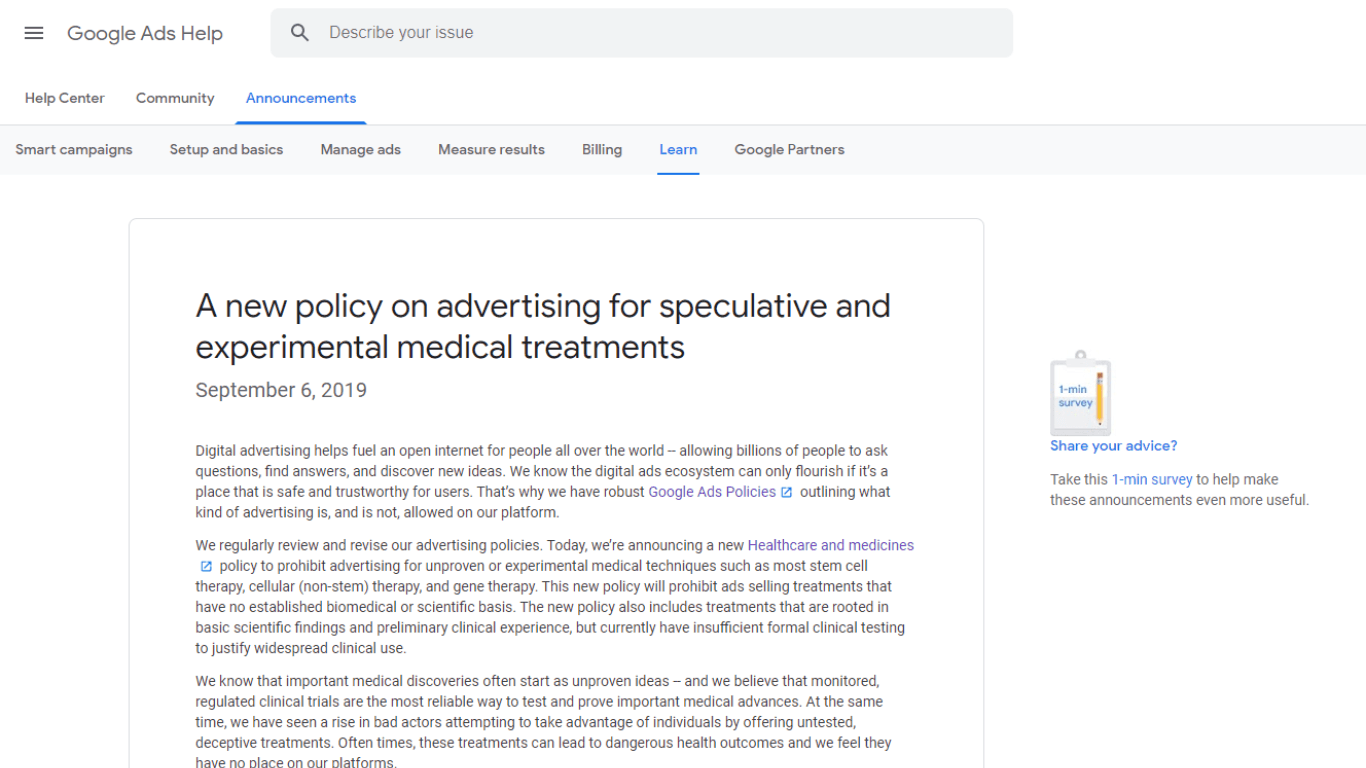Select the Announcements tab
This screenshot has height=768, width=1366.
click(x=301, y=98)
